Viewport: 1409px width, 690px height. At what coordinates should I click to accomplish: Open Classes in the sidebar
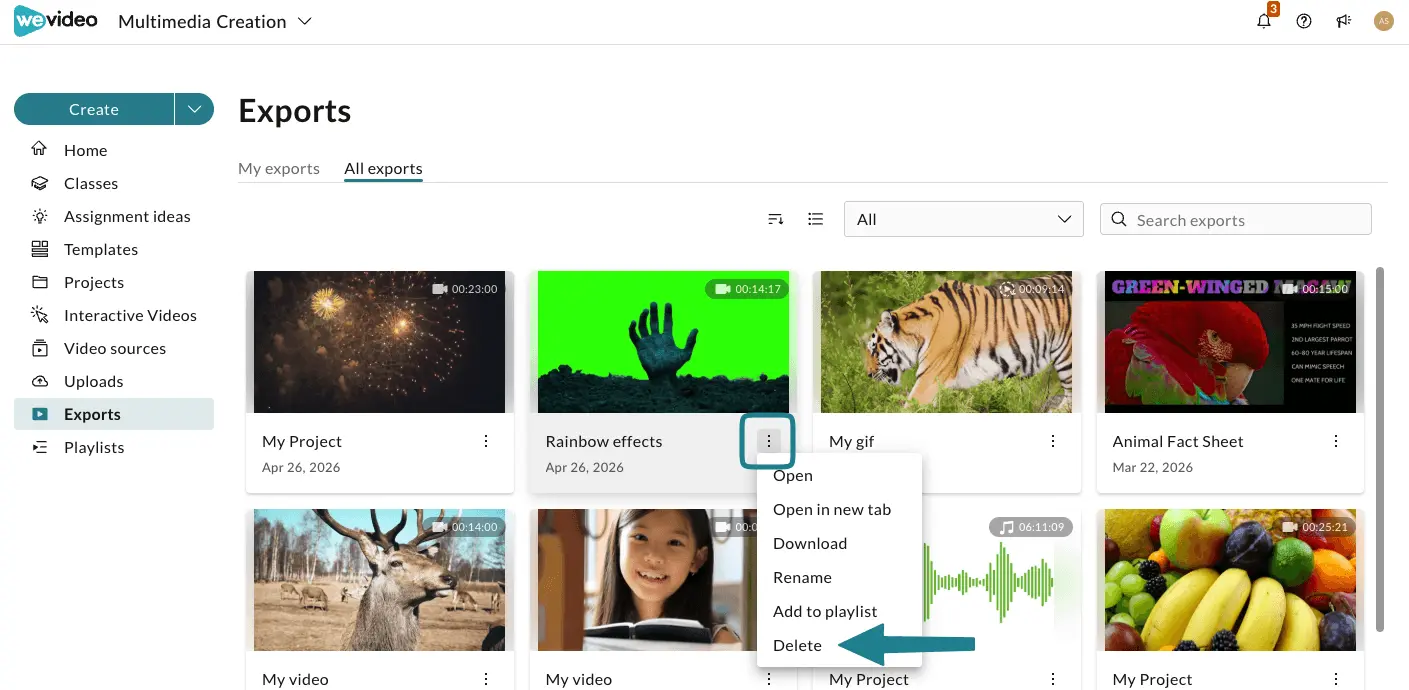pyautogui.click(x=114, y=183)
